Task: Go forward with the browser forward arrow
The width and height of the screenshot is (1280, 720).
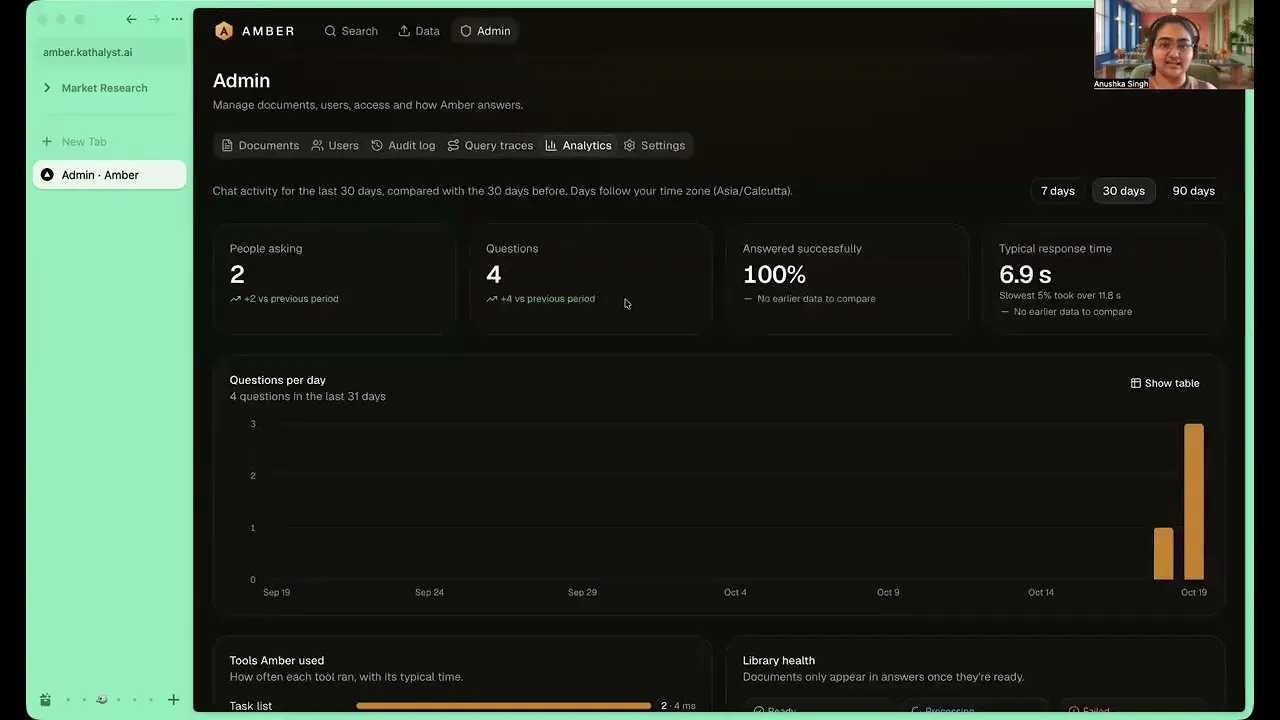Action: pos(154,19)
